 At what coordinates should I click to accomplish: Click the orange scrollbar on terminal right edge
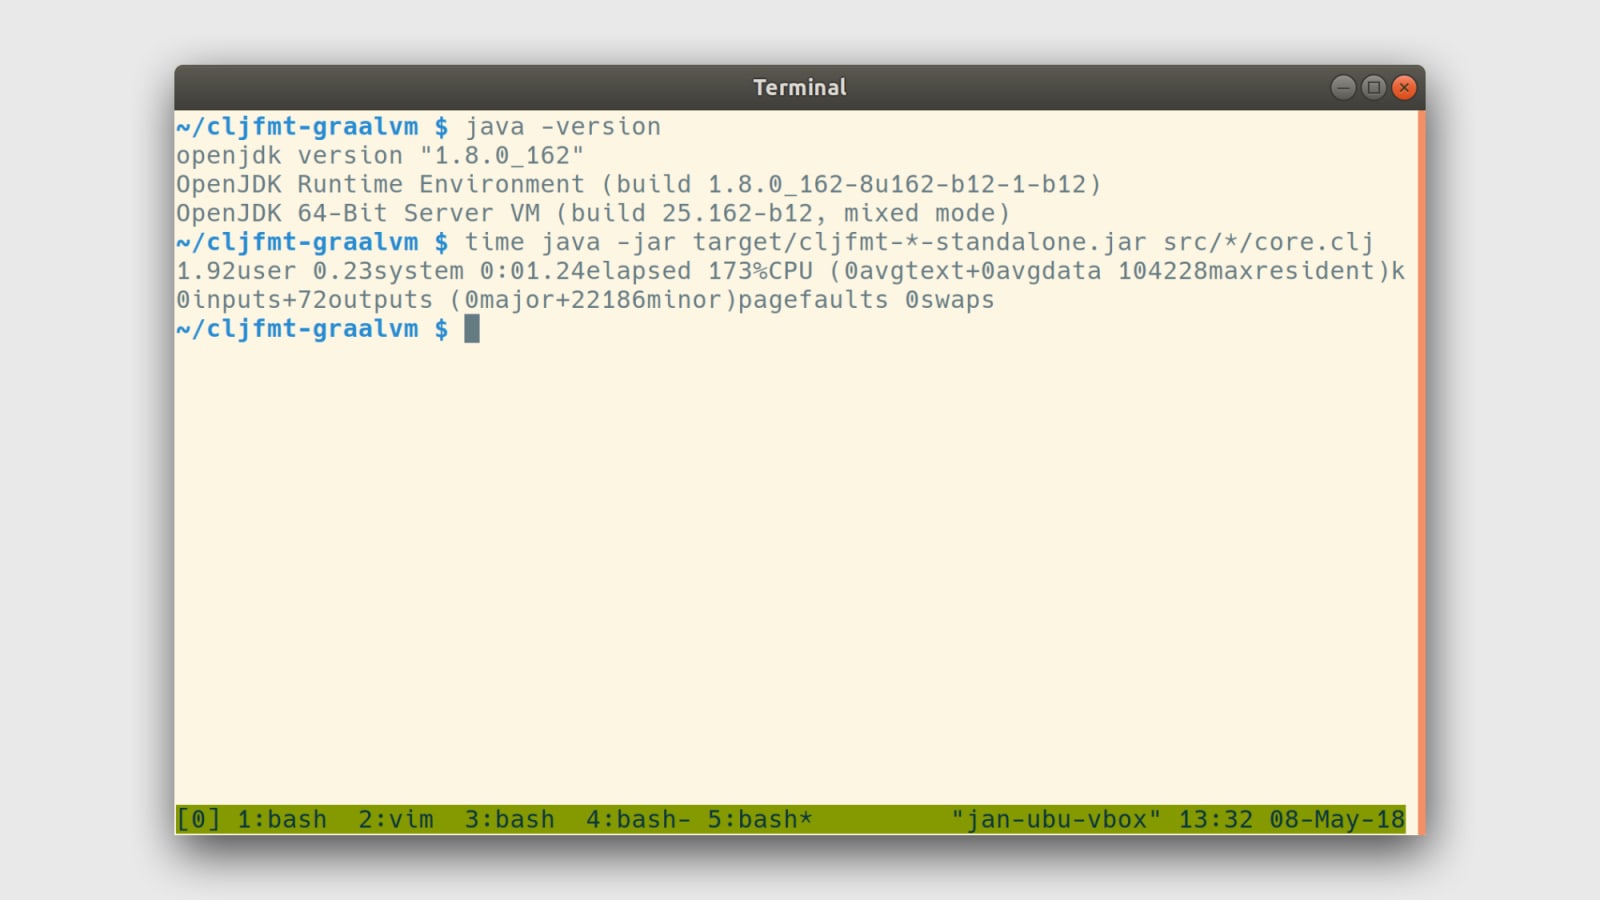(1421, 470)
